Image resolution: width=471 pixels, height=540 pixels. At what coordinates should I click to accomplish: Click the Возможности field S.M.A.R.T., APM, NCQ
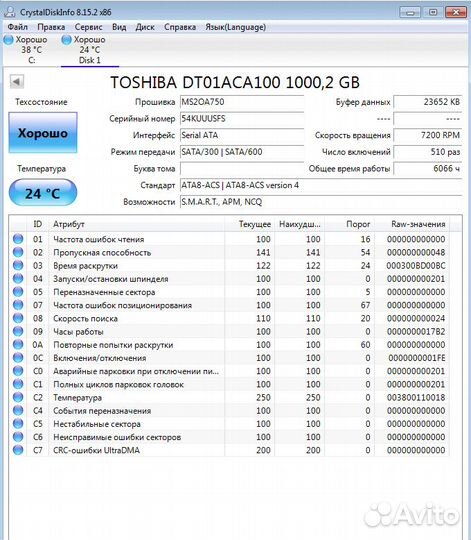coord(321,202)
